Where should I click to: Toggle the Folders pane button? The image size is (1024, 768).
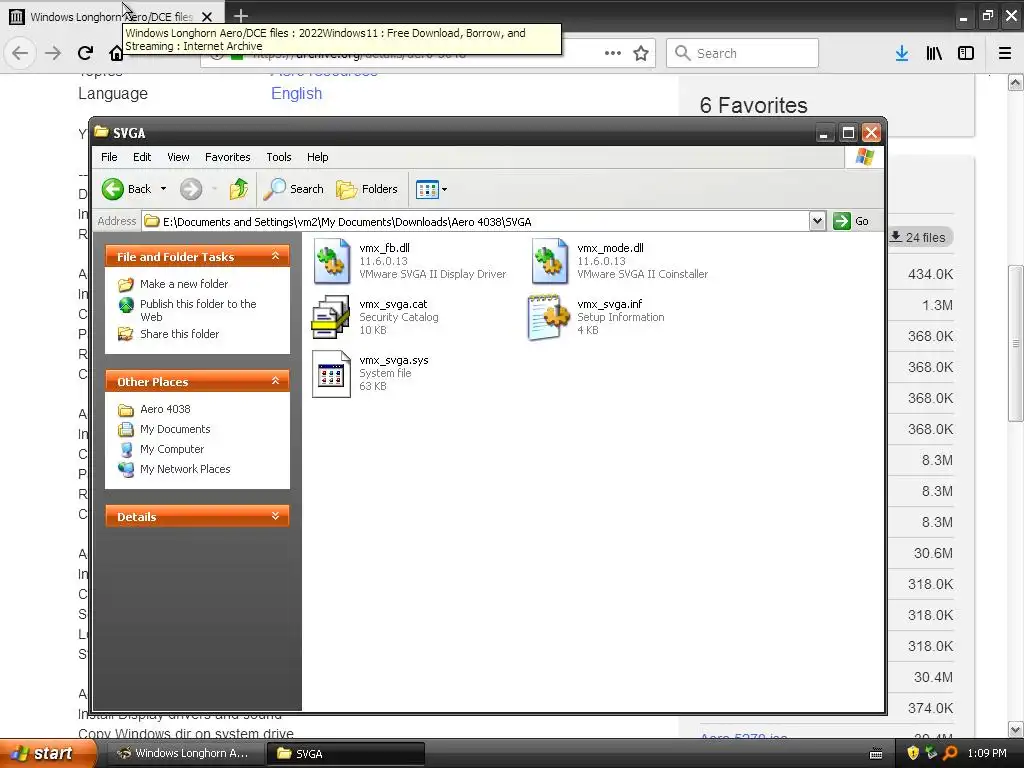pos(366,189)
